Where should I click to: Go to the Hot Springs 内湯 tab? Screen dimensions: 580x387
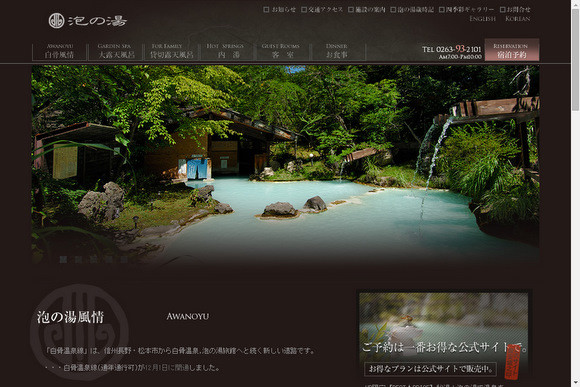(226, 51)
